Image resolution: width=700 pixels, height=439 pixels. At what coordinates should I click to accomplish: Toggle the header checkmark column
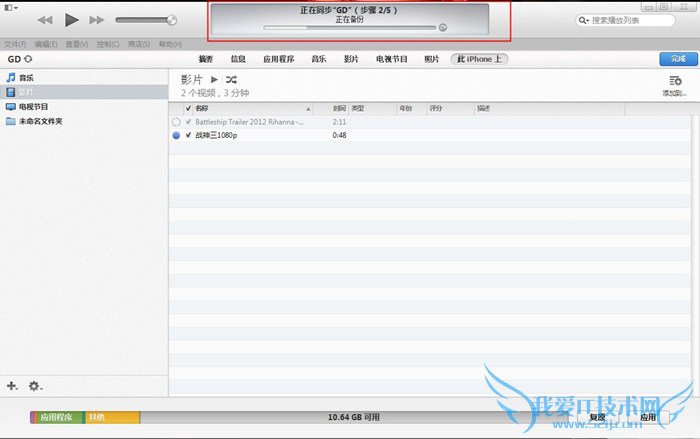pyautogui.click(x=188, y=108)
